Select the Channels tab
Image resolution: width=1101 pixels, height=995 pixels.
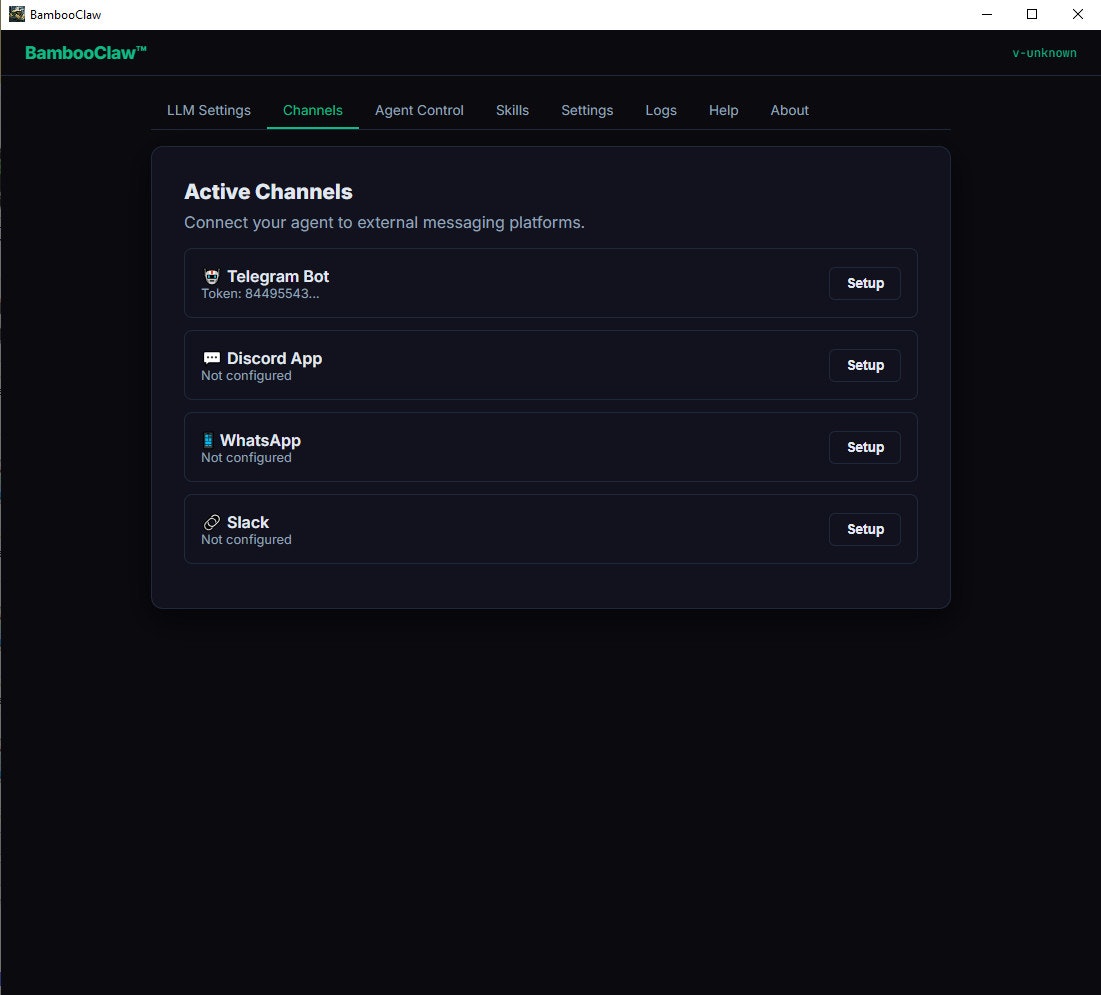pyautogui.click(x=312, y=110)
